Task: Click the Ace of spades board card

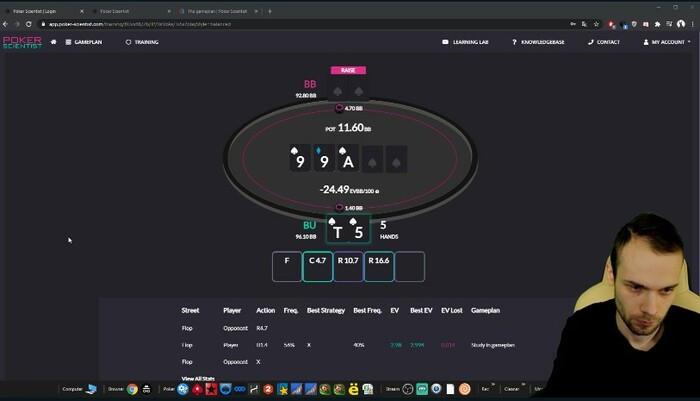Action: (x=348, y=158)
